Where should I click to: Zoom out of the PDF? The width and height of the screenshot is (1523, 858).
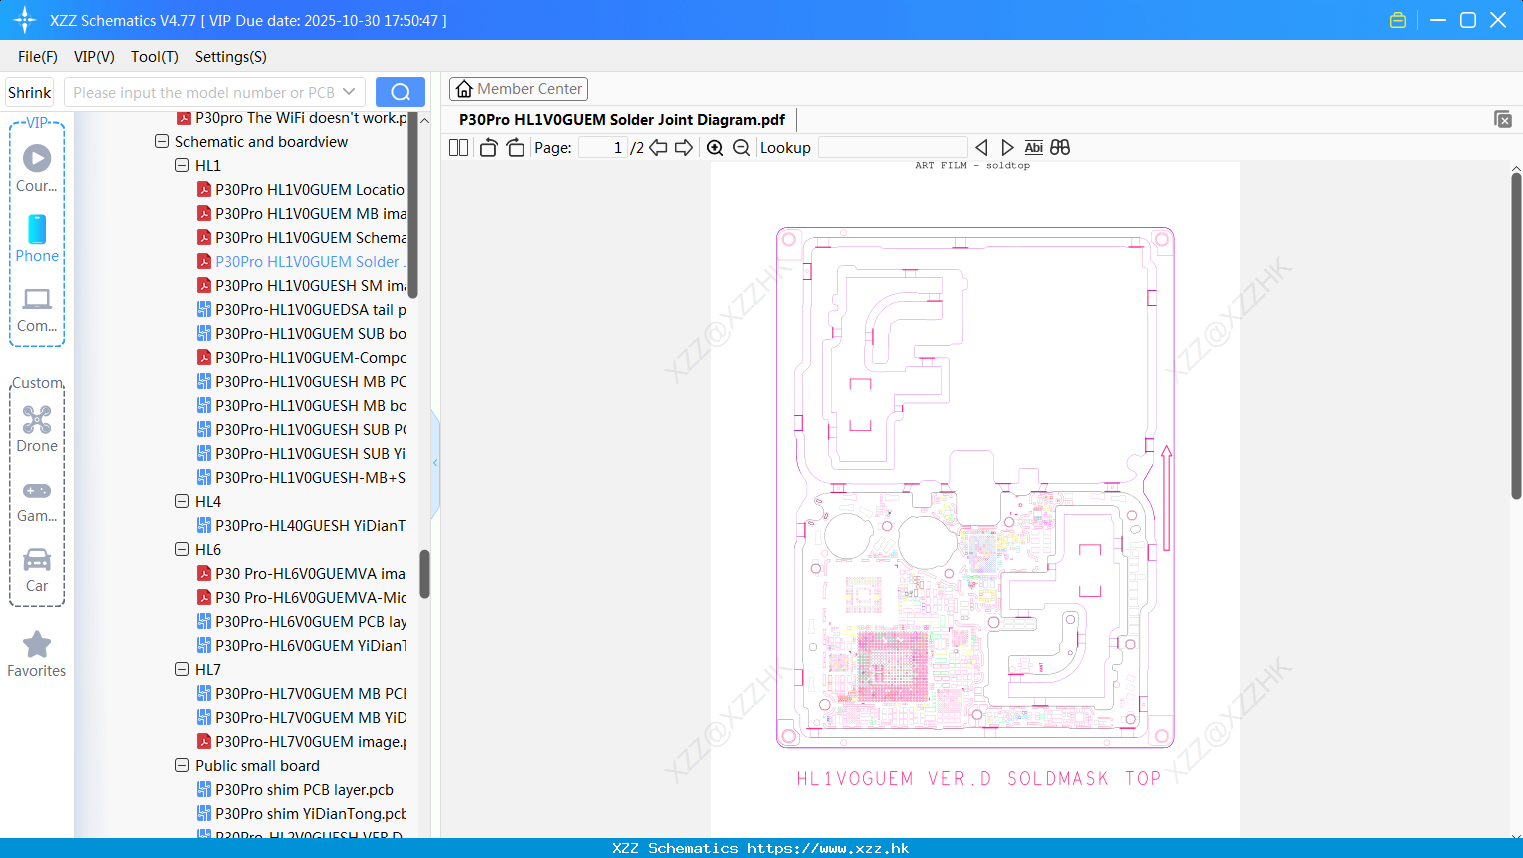pyautogui.click(x=741, y=148)
